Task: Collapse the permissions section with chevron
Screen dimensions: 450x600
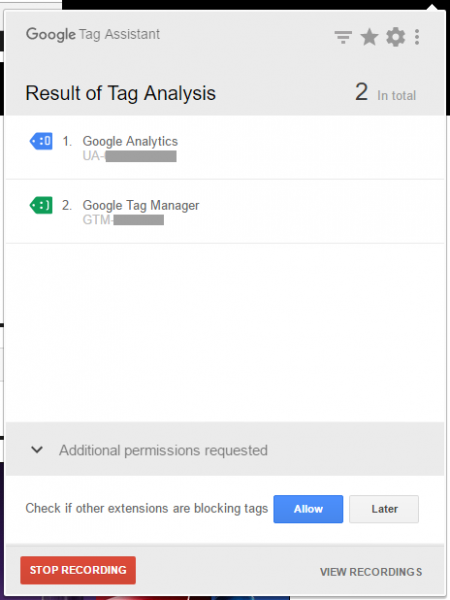Action: pos(37,450)
